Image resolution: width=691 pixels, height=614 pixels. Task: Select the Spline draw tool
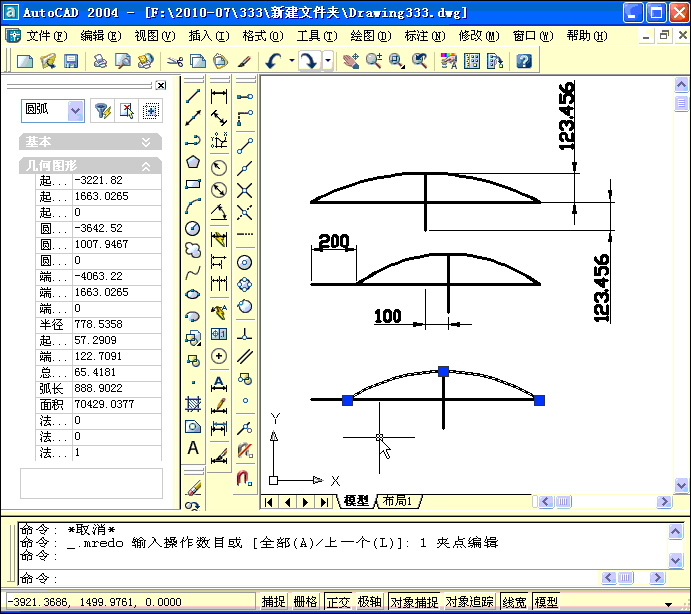(193, 272)
